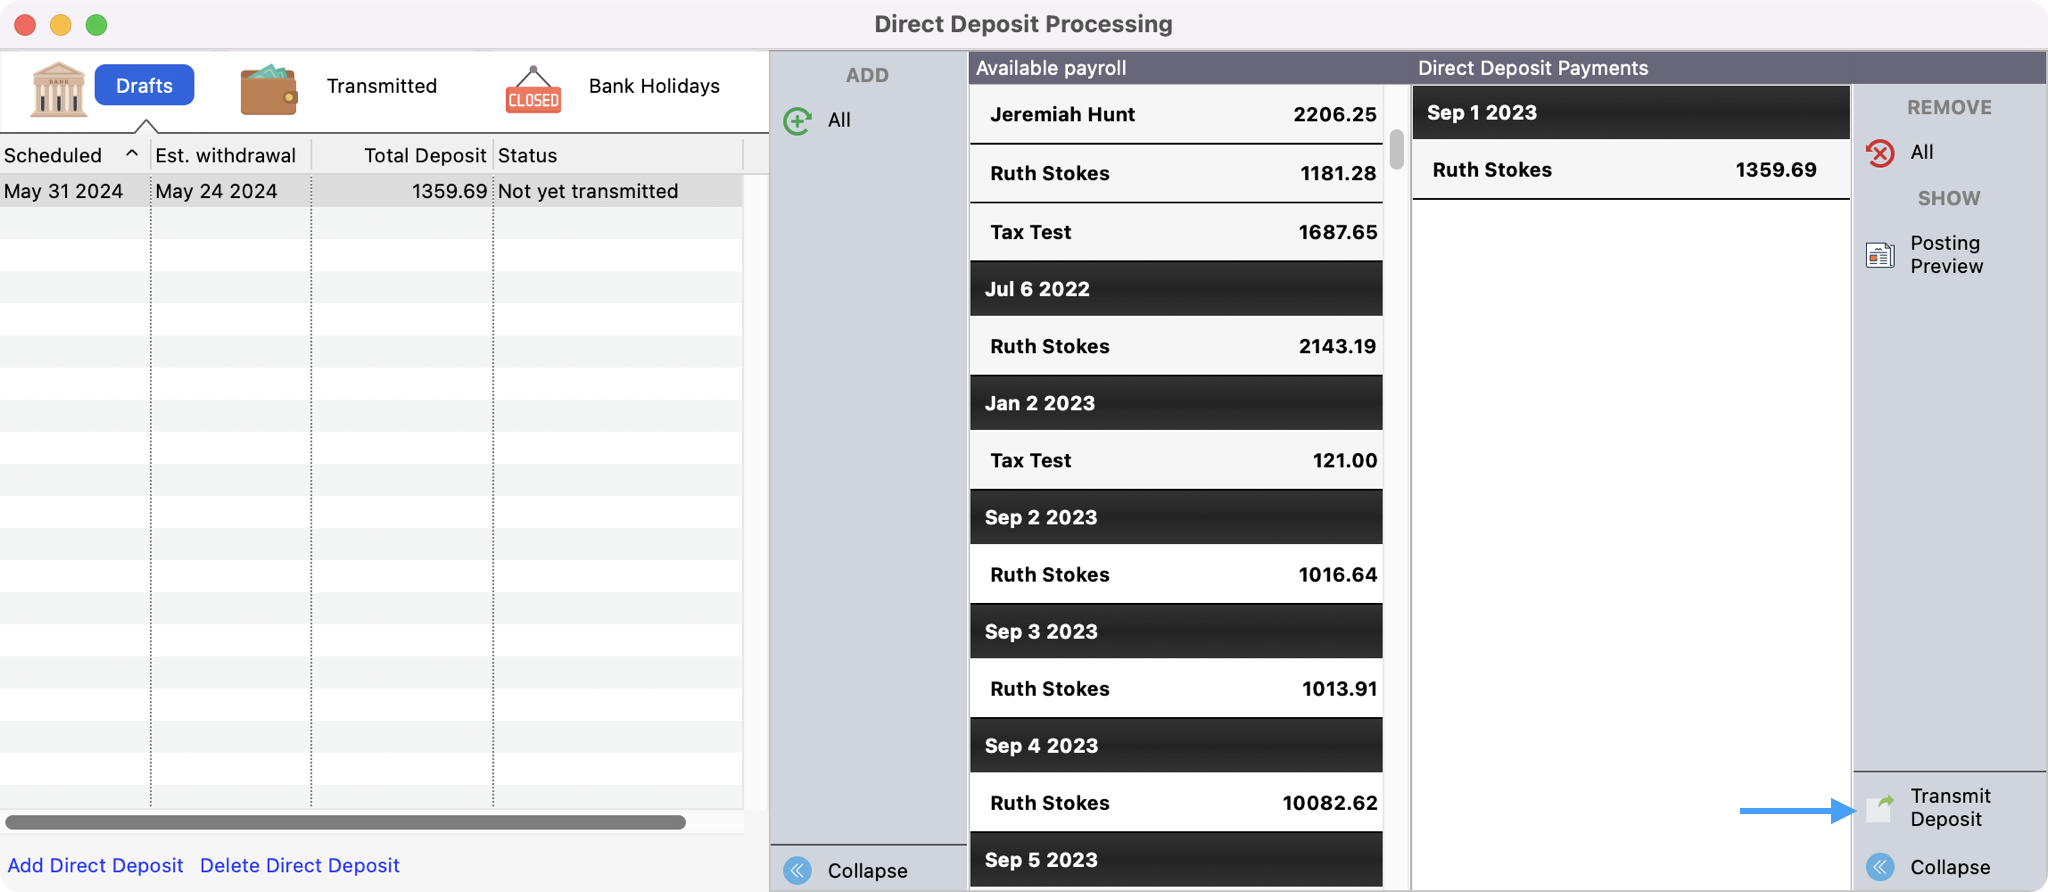The width and height of the screenshot is (2048, 892).
Task: Click the Transmit Deposit arrow icon
Action: pos(1880,808)
